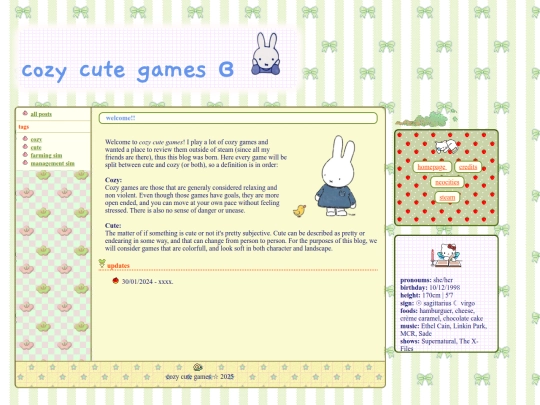
Task: Click the music: Ethel Cain line
Action: [x=444, y=330]
